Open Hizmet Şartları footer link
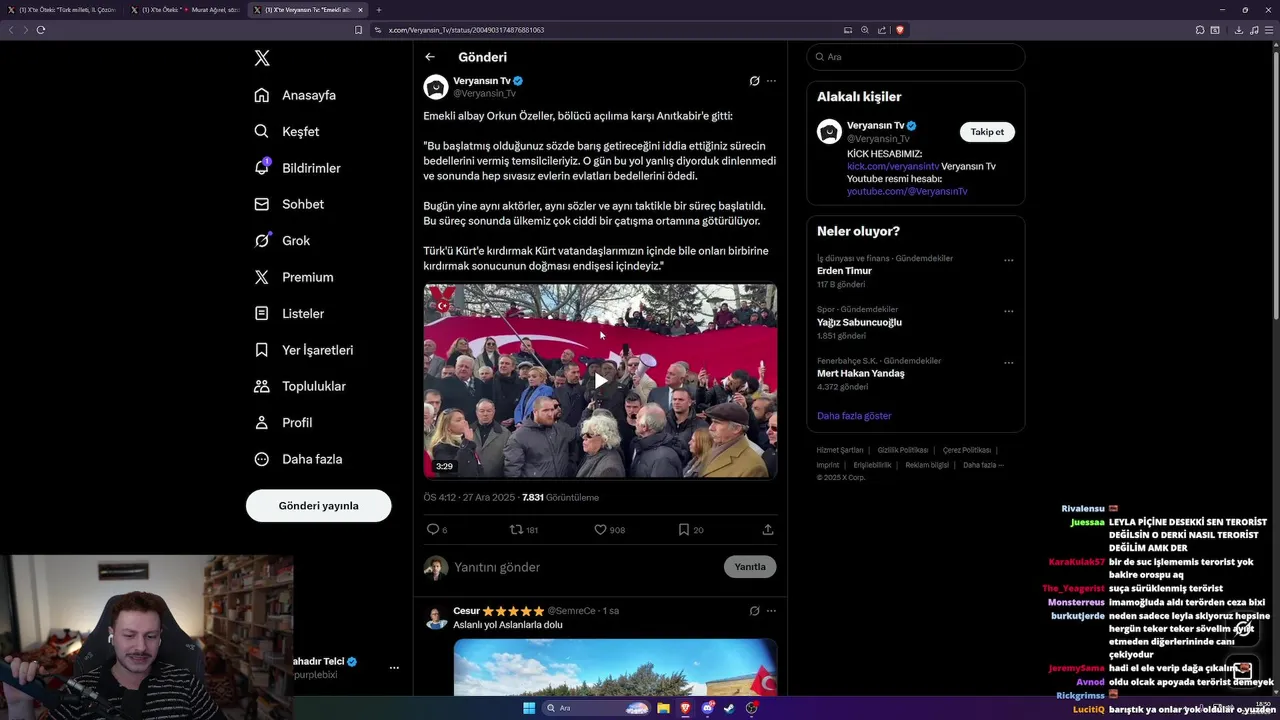Screen dimensions: 1280x720 click(x=840, y=450)
